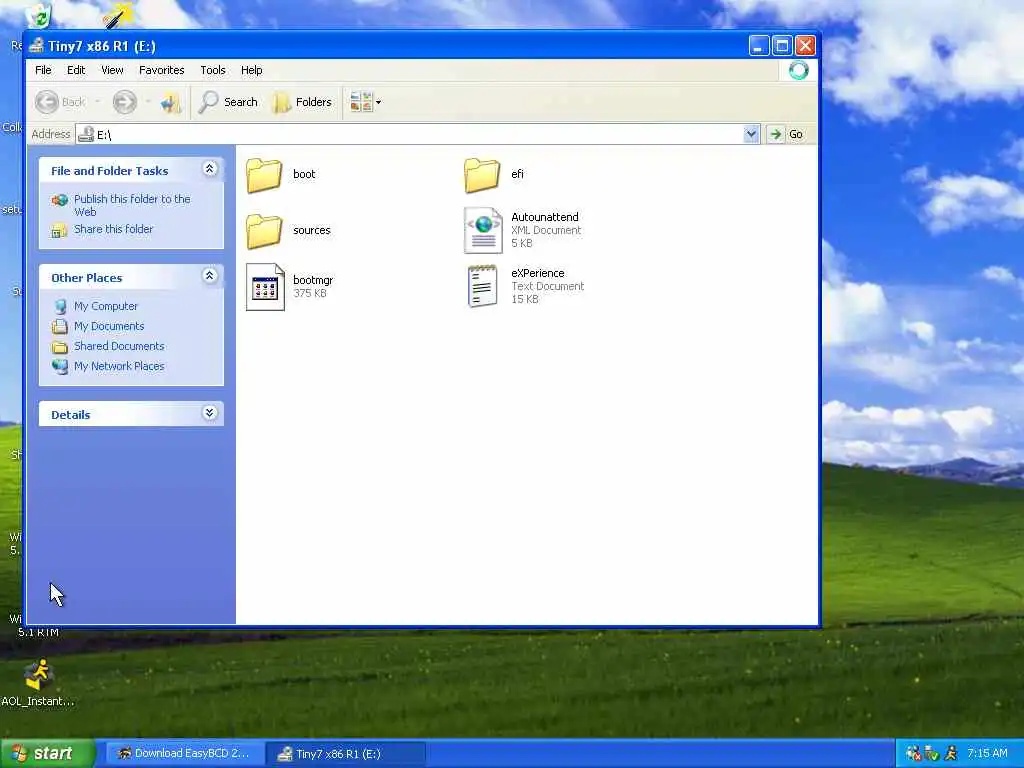Viewport: 1024px width, 768px height.
Task: Maximize the Tiny7 x86 R1 window
Action: (782, 46)
